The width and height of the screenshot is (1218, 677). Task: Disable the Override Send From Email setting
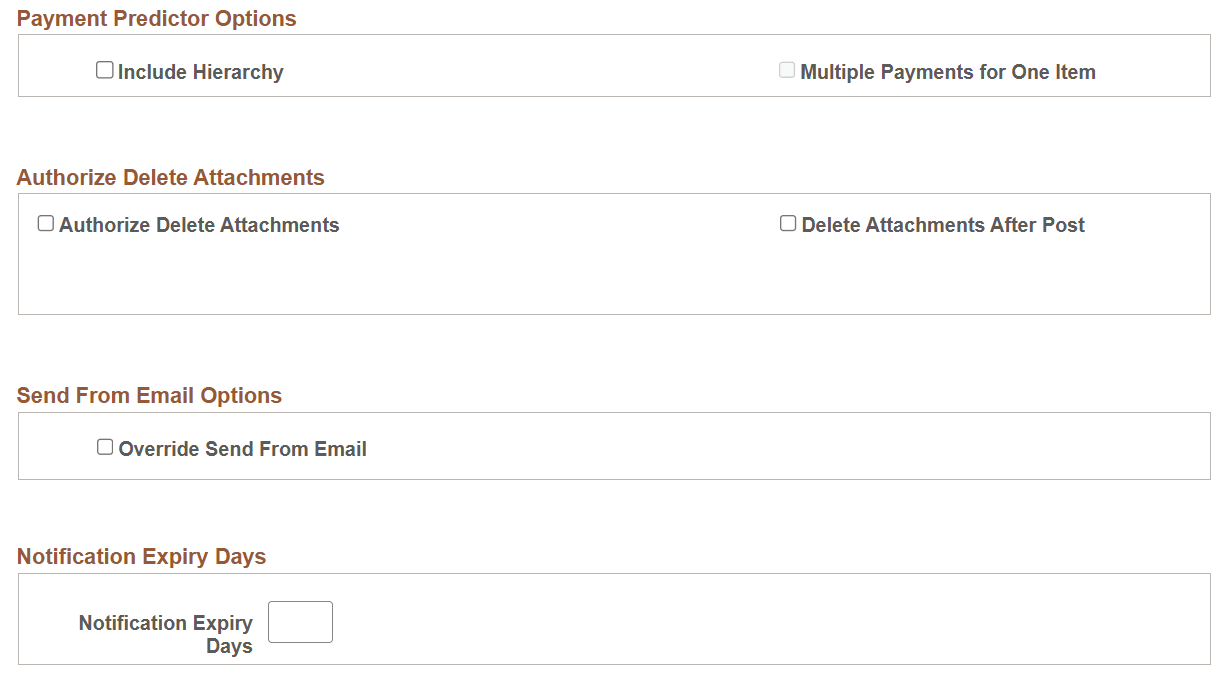click(x=105, y=446)
